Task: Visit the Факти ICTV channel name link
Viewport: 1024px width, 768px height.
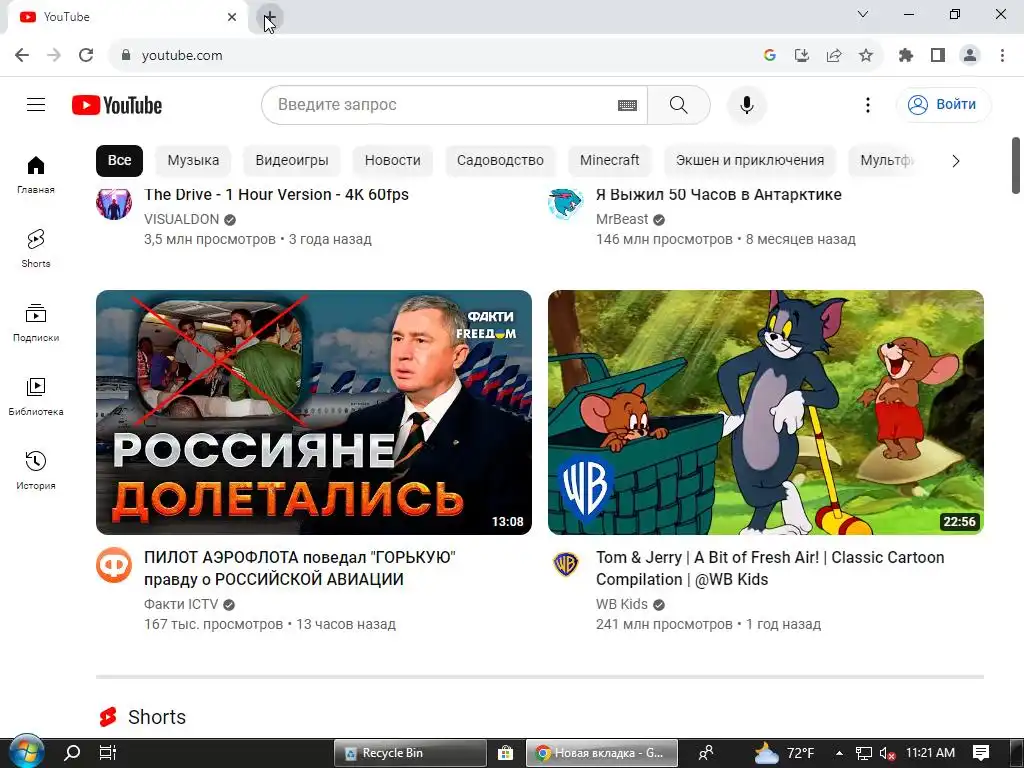Action: click(181, 604)
